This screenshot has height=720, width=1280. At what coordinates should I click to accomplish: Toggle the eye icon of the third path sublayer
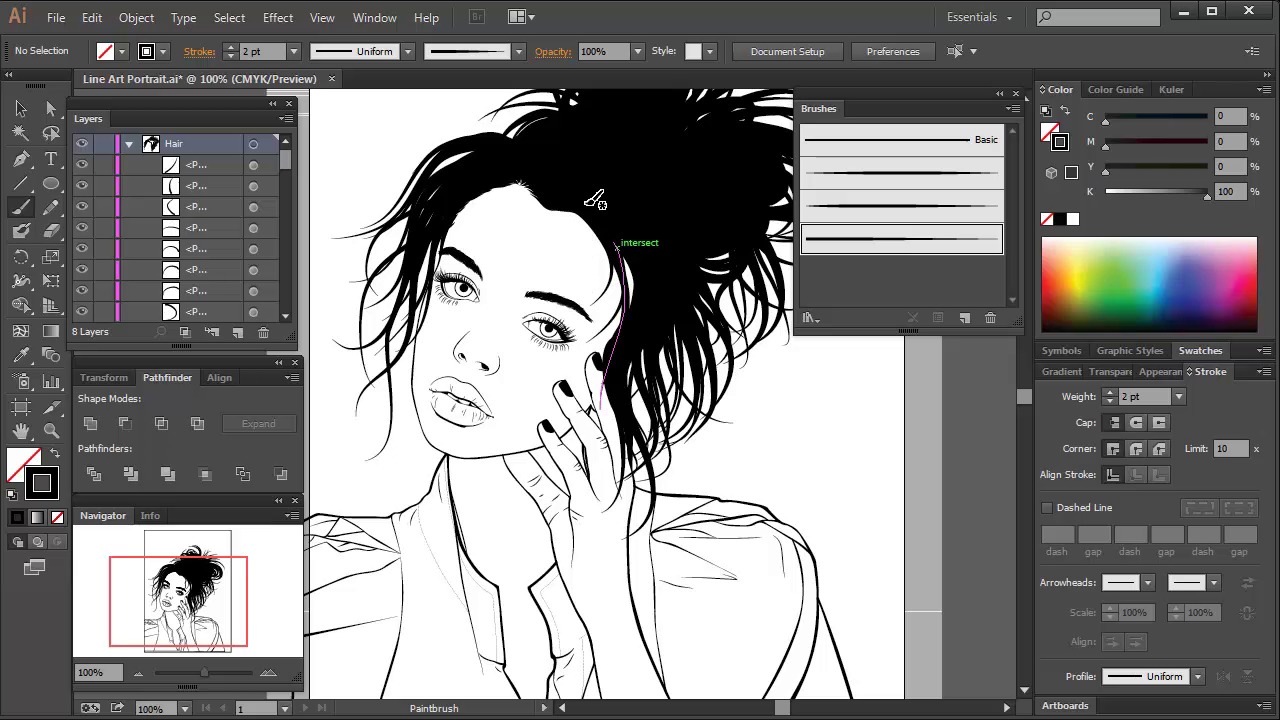point(82,207)
